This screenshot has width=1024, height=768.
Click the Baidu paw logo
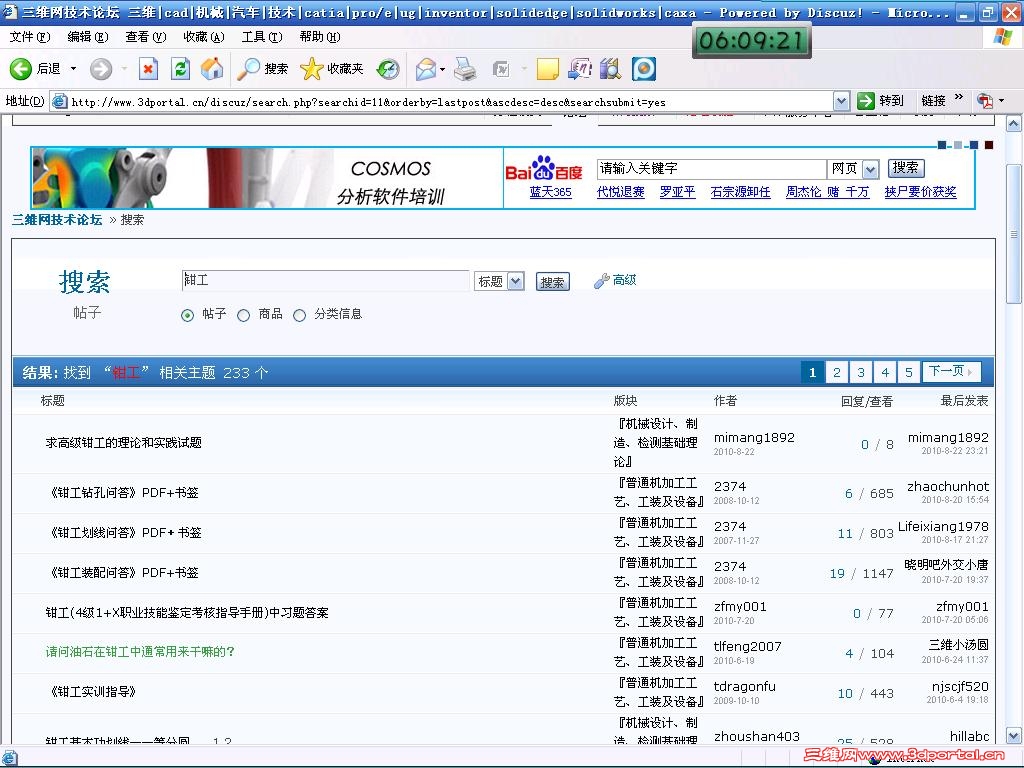[x=543, y=168]
